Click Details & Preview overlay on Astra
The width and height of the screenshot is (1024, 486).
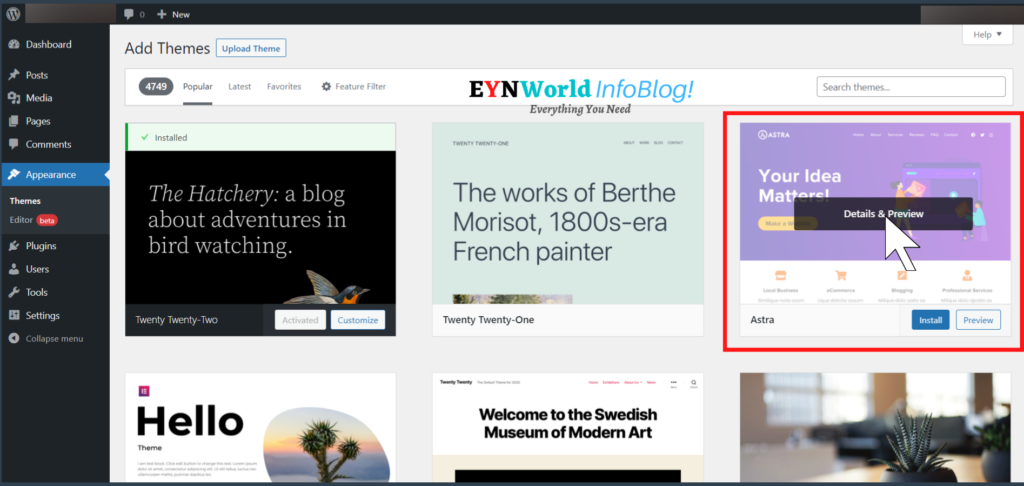pos(884,214)
